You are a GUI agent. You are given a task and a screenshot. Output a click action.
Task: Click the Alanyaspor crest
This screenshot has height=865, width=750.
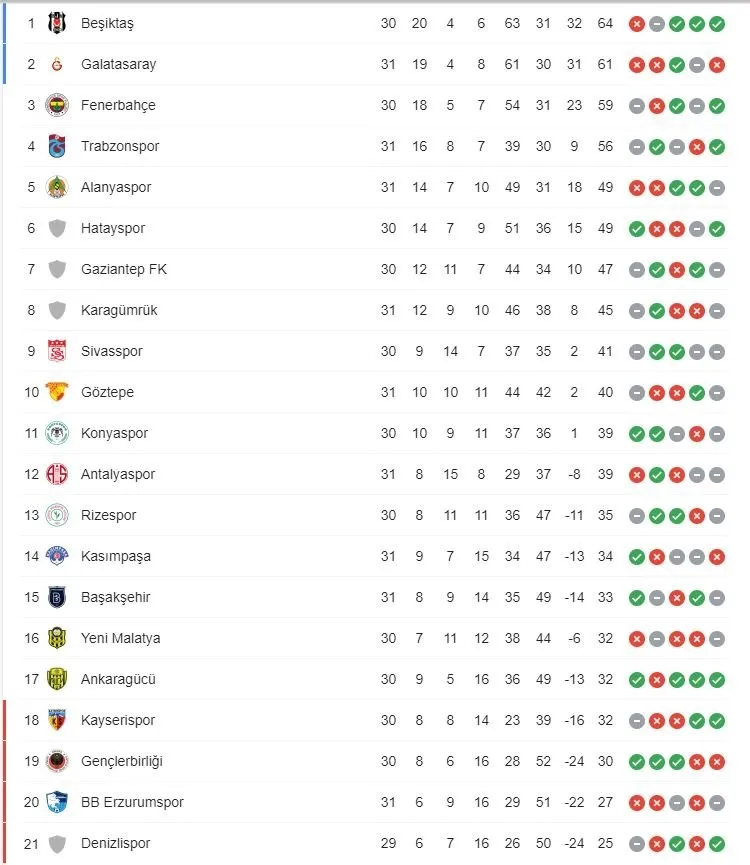57,187
